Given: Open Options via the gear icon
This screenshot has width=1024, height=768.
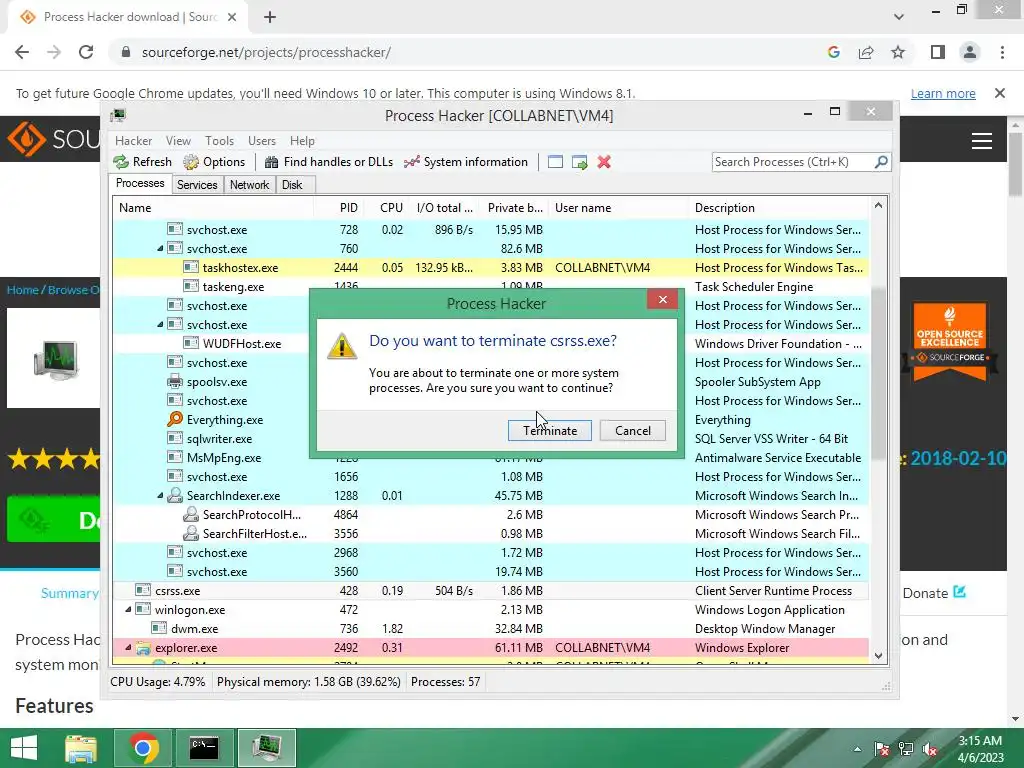Looking at the screenshot, I should coord(191,162).
